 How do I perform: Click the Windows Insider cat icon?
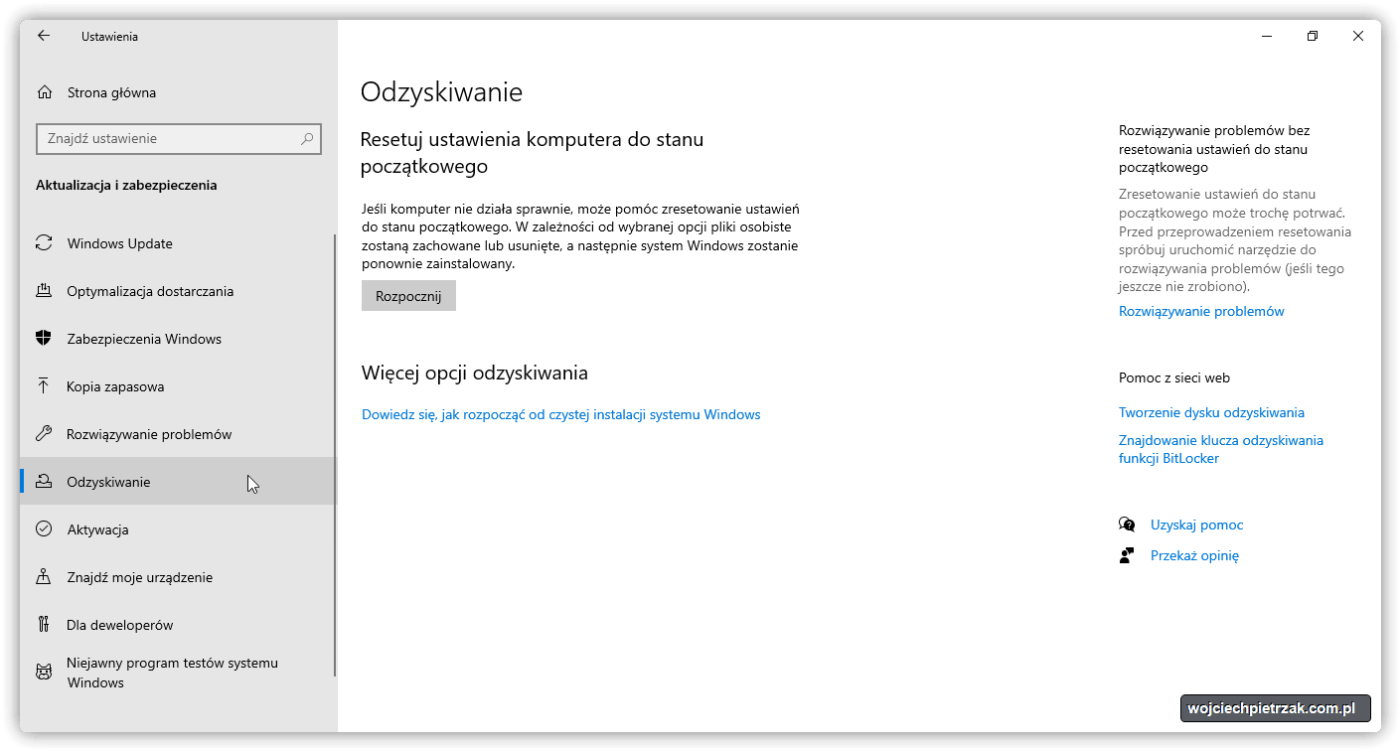pyautogui.click(x=44, y=672)
